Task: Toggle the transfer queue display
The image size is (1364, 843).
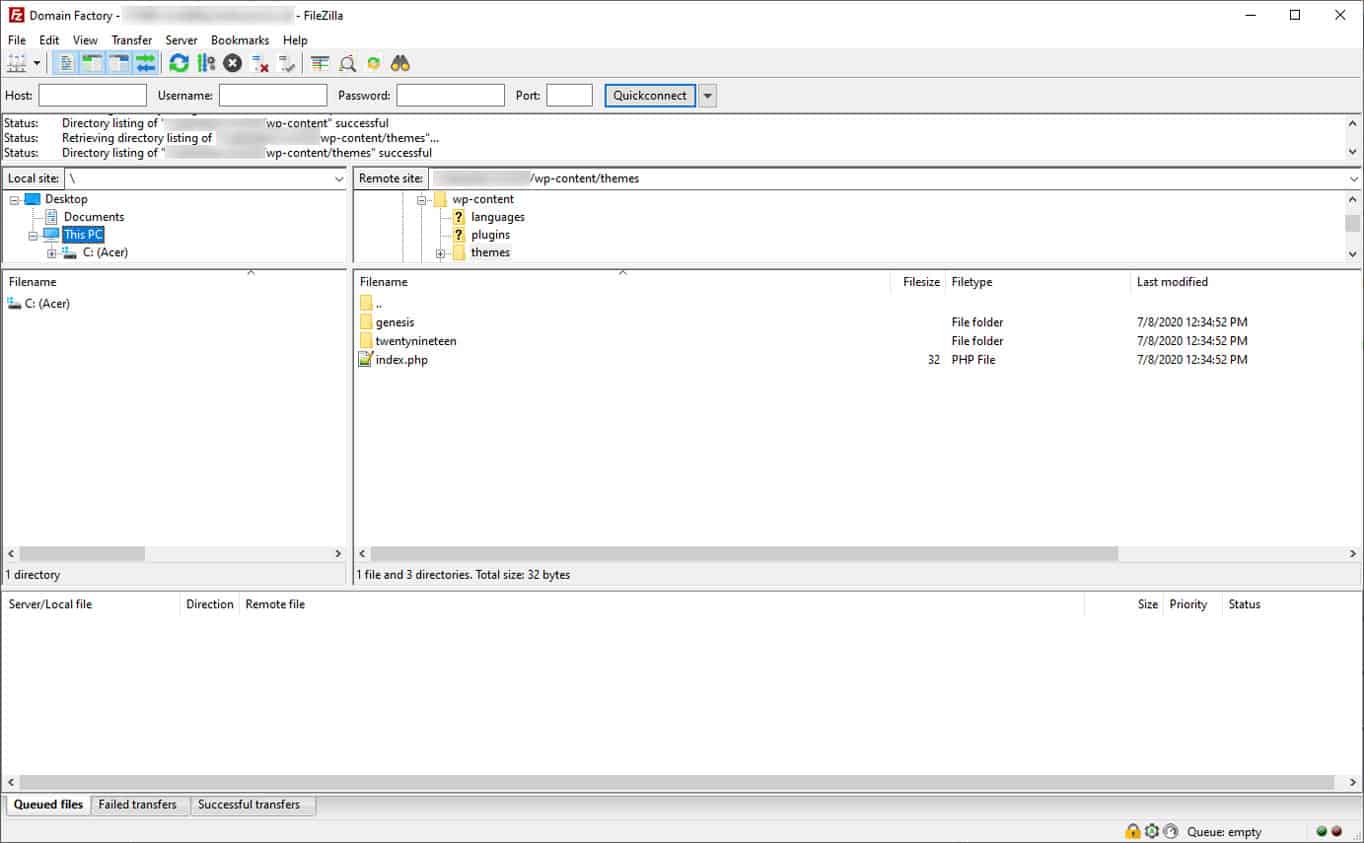Action: coord(146,63)
